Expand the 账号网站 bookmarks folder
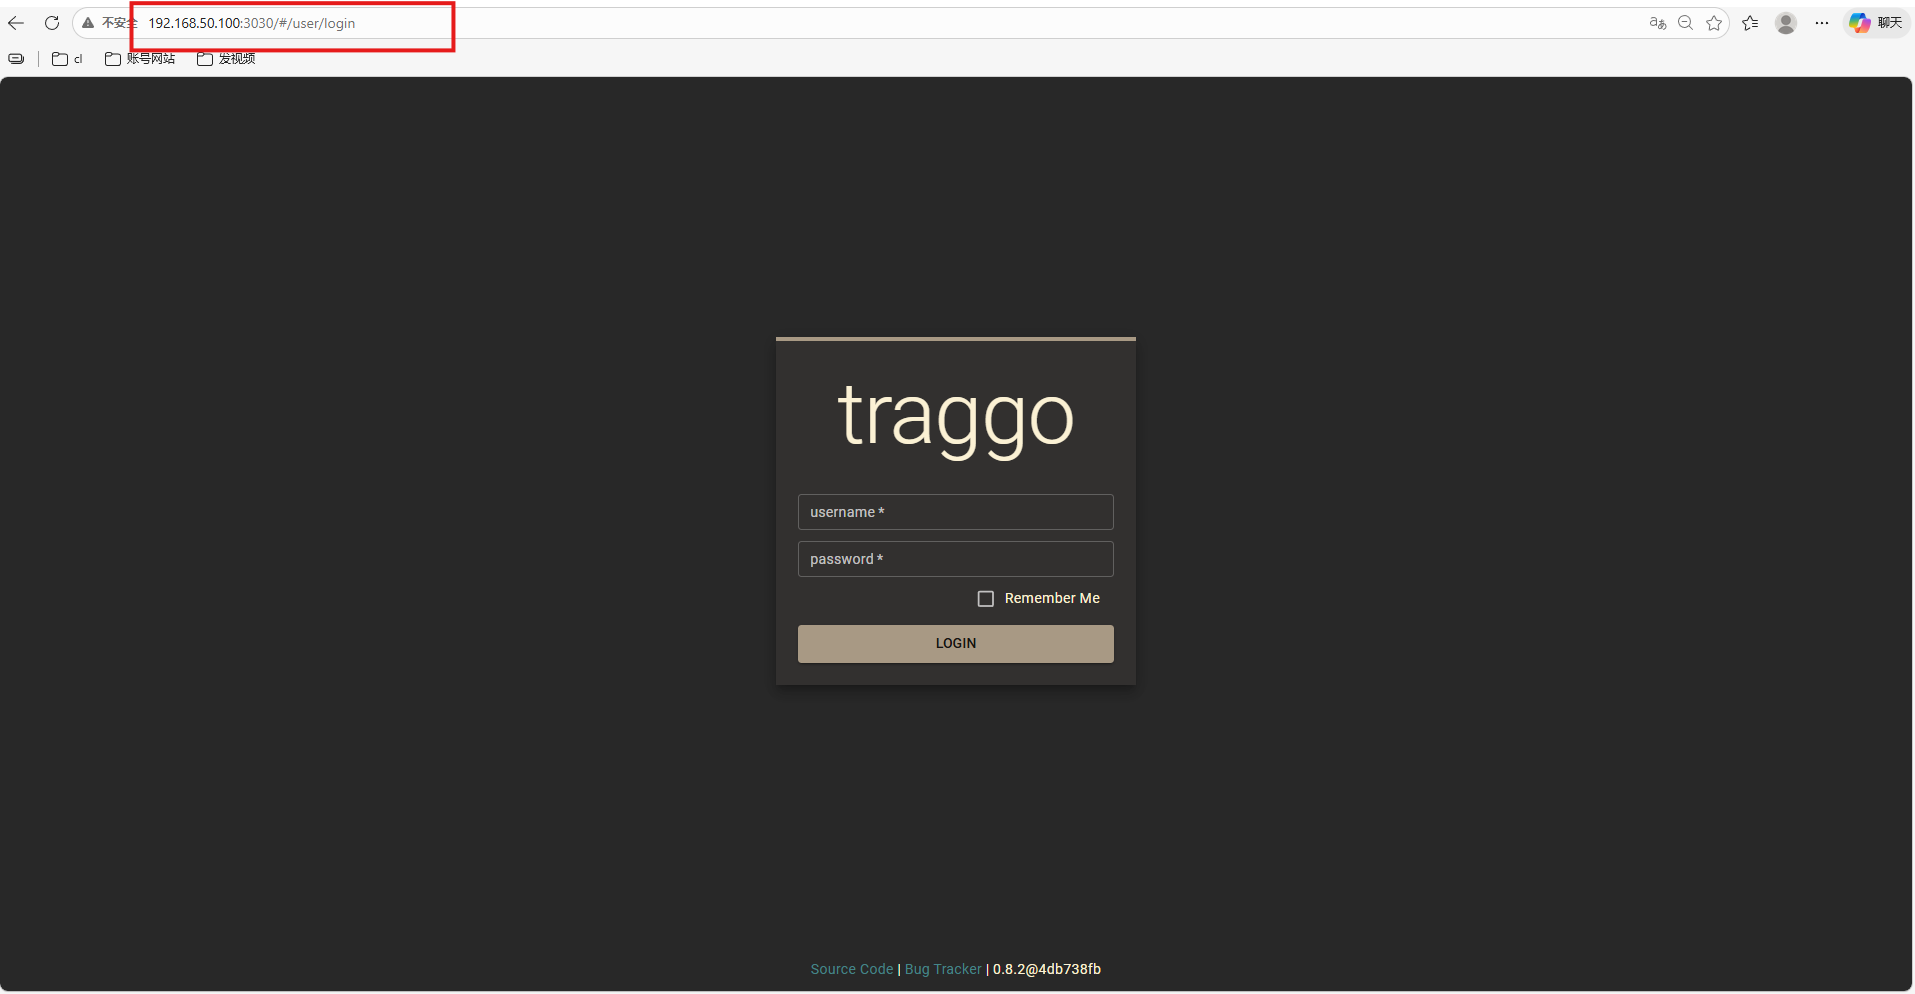The image size is (1915, 994). tap(140, 59)
